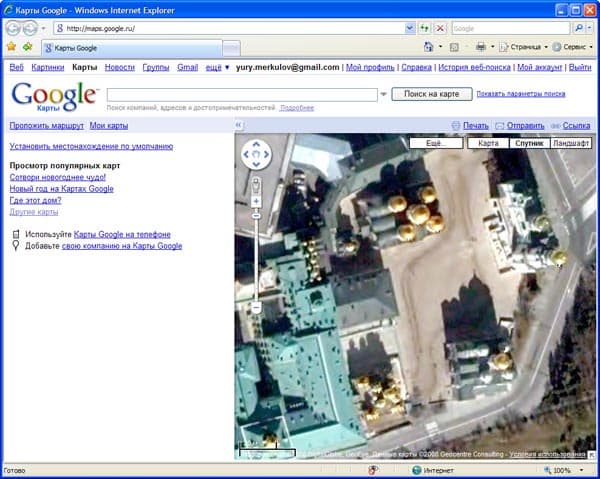
Task: Switch map to Ландшафт view
Action: (571, 143)
